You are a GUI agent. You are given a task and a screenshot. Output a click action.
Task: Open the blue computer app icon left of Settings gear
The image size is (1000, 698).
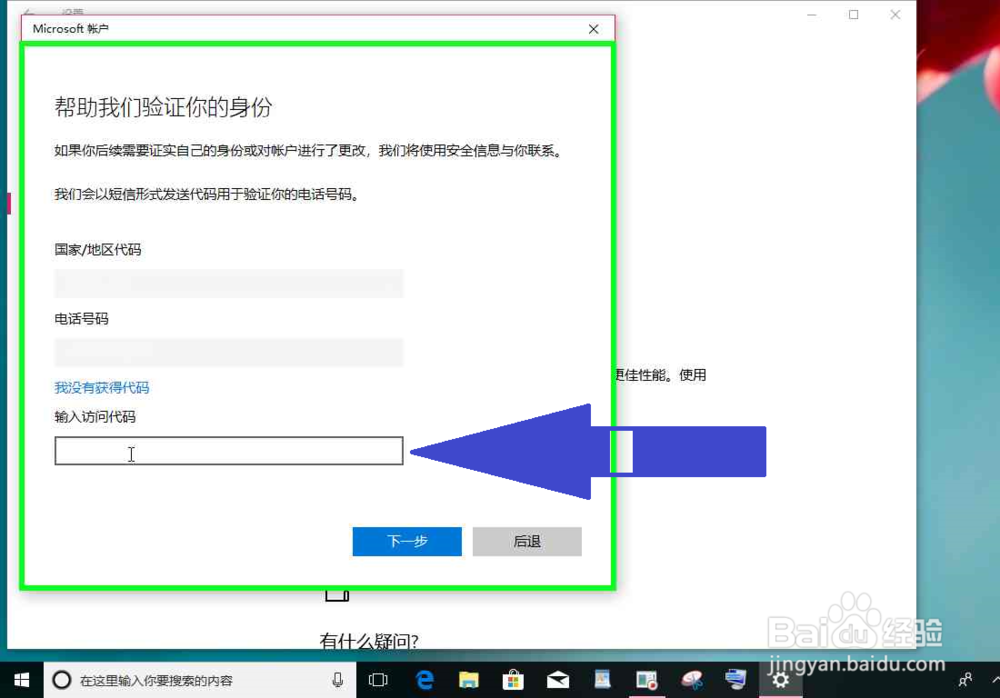tap(736, 680)
